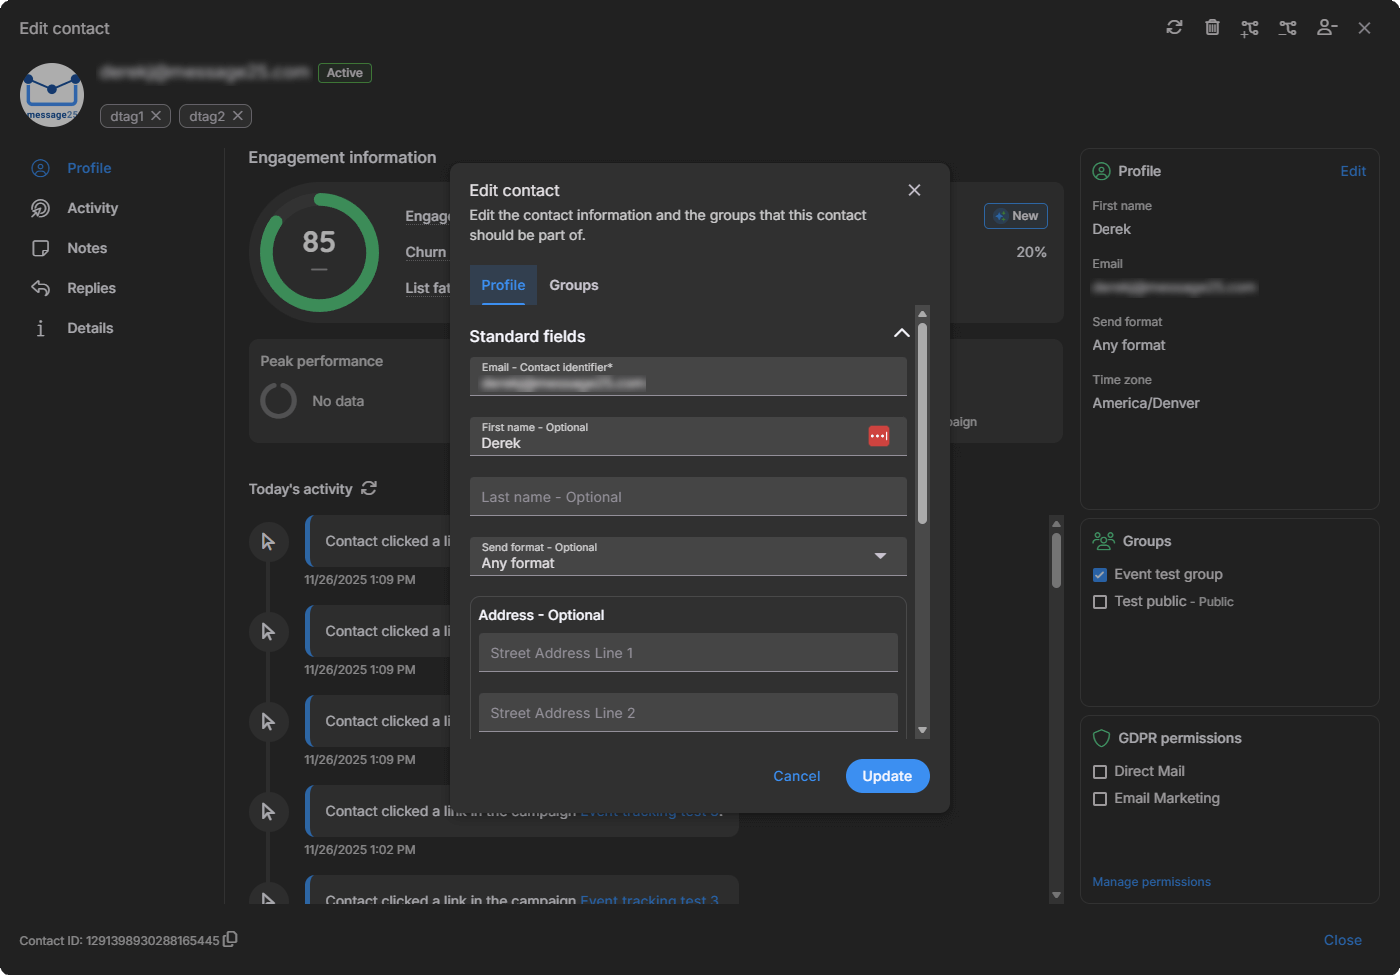Collapse the Standard fields section
Screen dimensions: 1400x975
(x=901, y=333)
